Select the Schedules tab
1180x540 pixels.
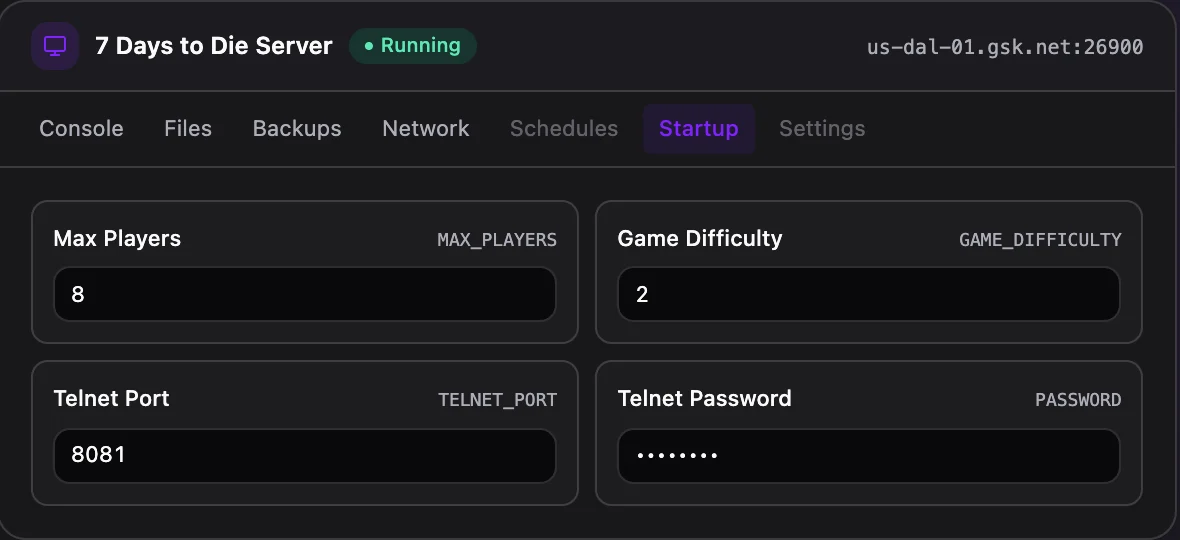coord(564,129)
